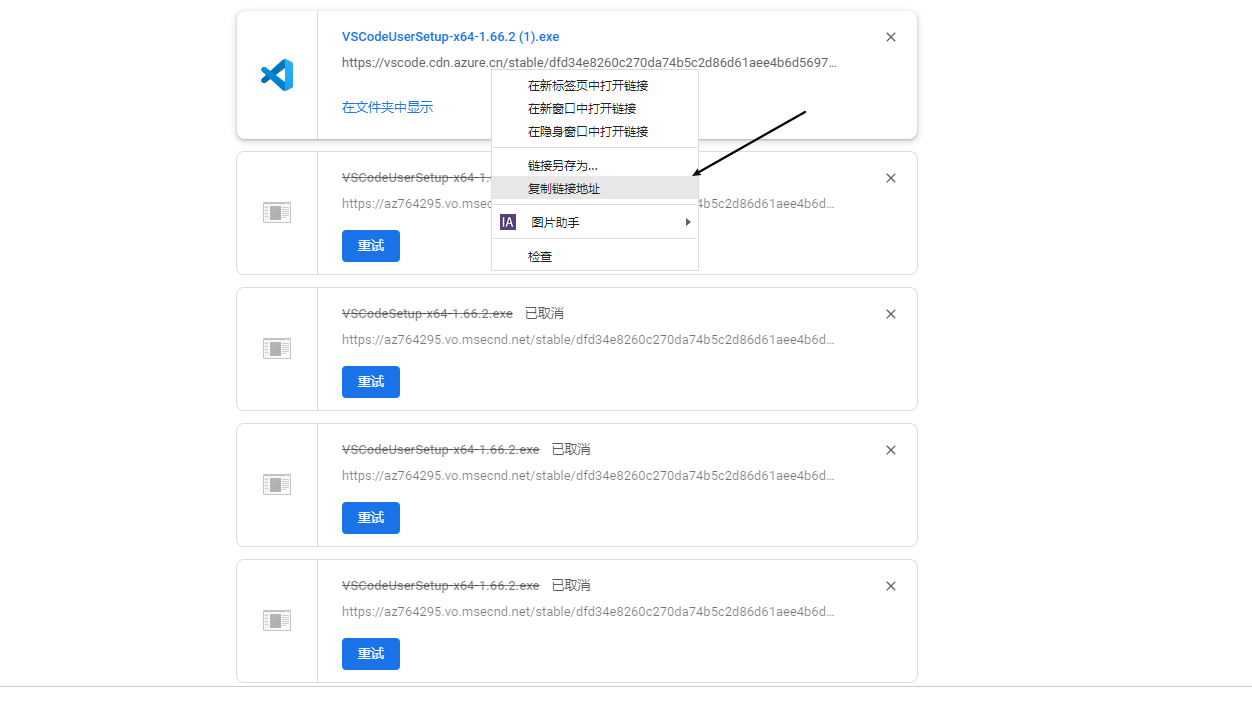Viewport: 1252px width, 727px height.
Task: Choose 在新窗口中打开链接 from the context menu
Action: click(x=595, y=108)
